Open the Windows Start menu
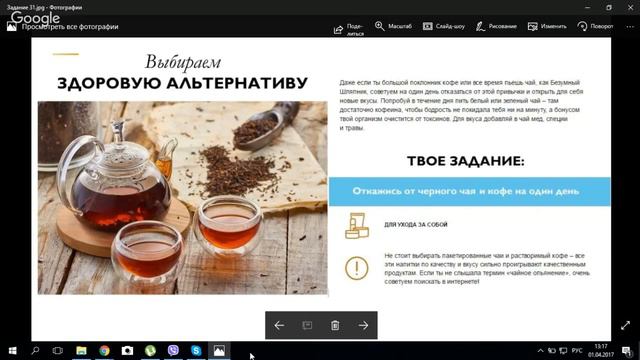This screenshot has height=360, width=640. tap(12, 351)
